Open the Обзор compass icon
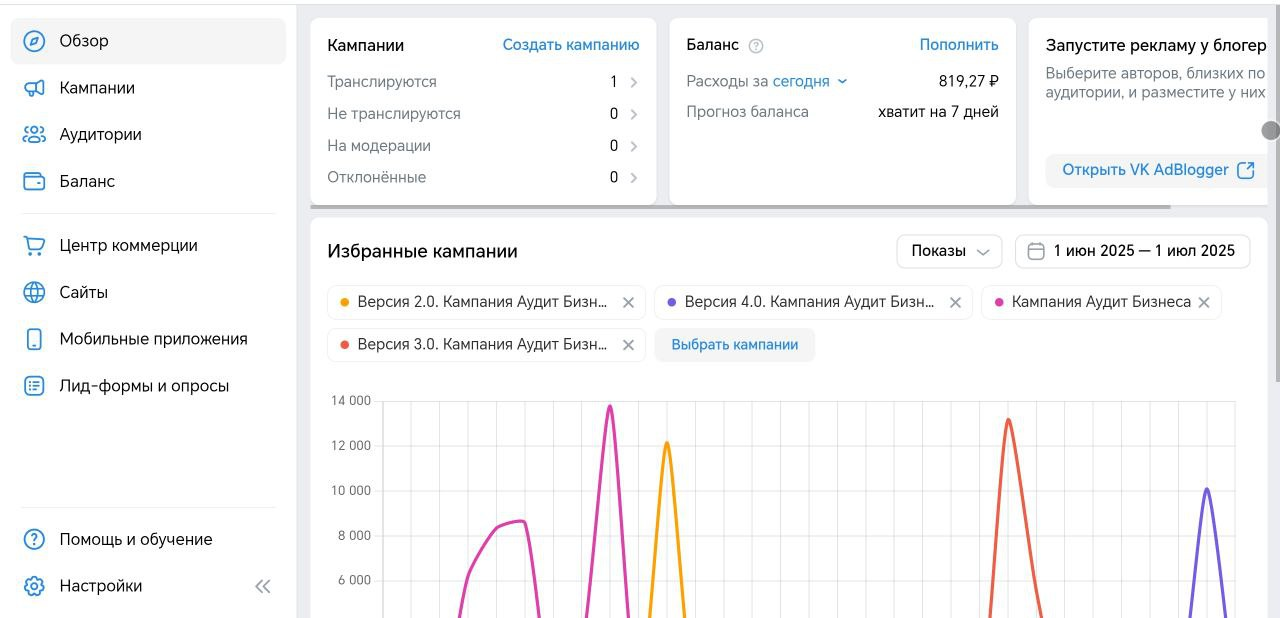Screen dimensions: 1280x618 tap(34, 41)
